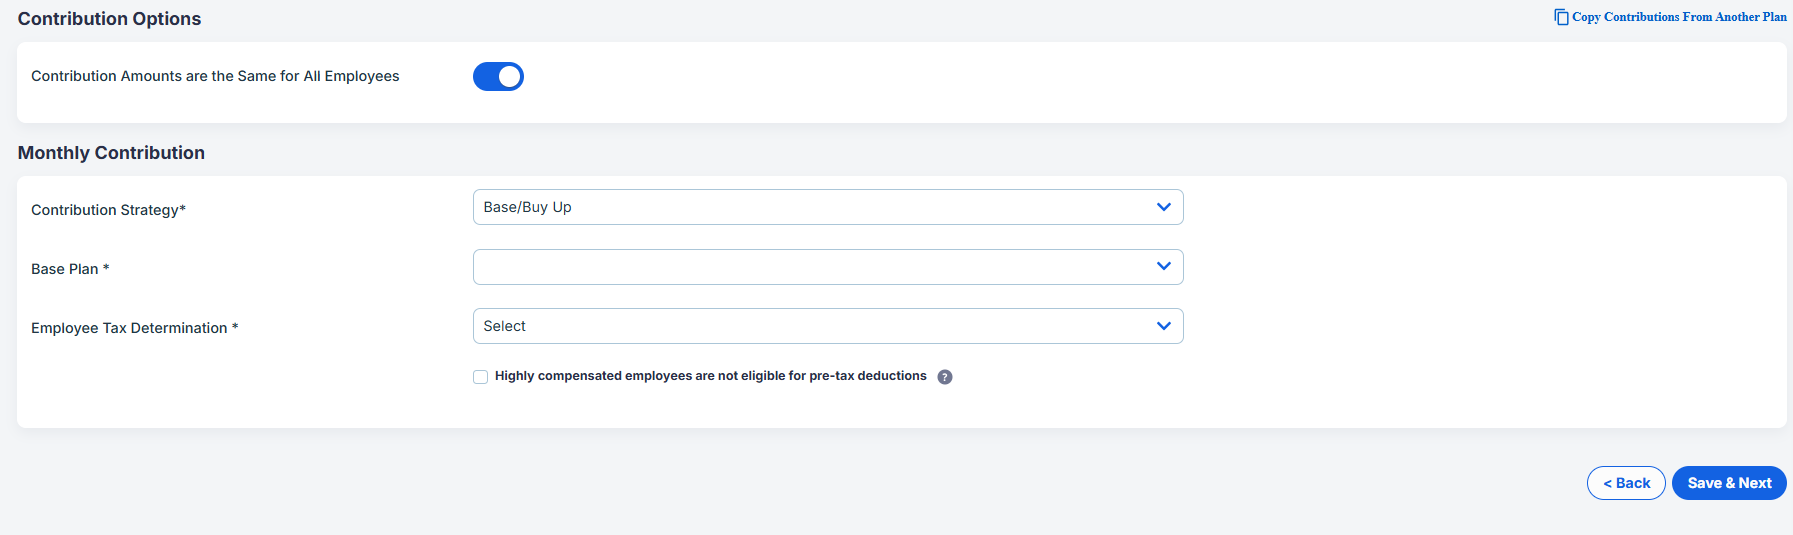Image resolution: width=1793 pixels, height=535 pixels.
Task: Click the Base Plan * field label
Action: (70, 269)
